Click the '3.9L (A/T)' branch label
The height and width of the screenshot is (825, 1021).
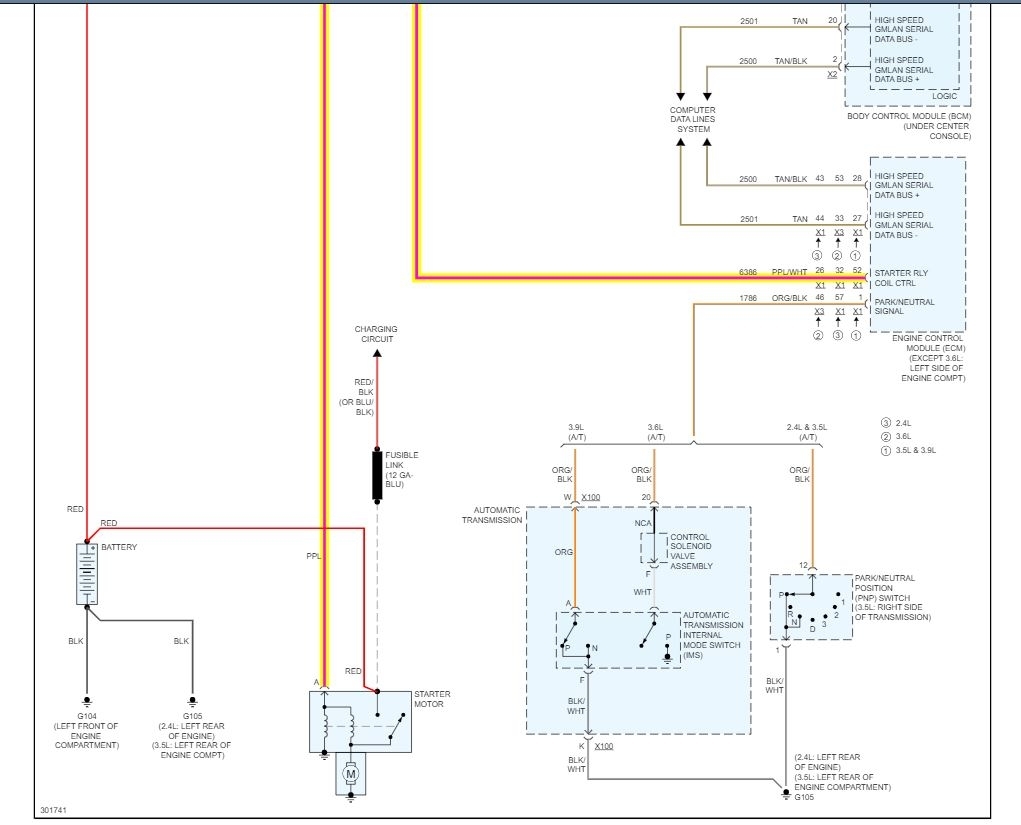pyautogui.click(x=577, y=432)
